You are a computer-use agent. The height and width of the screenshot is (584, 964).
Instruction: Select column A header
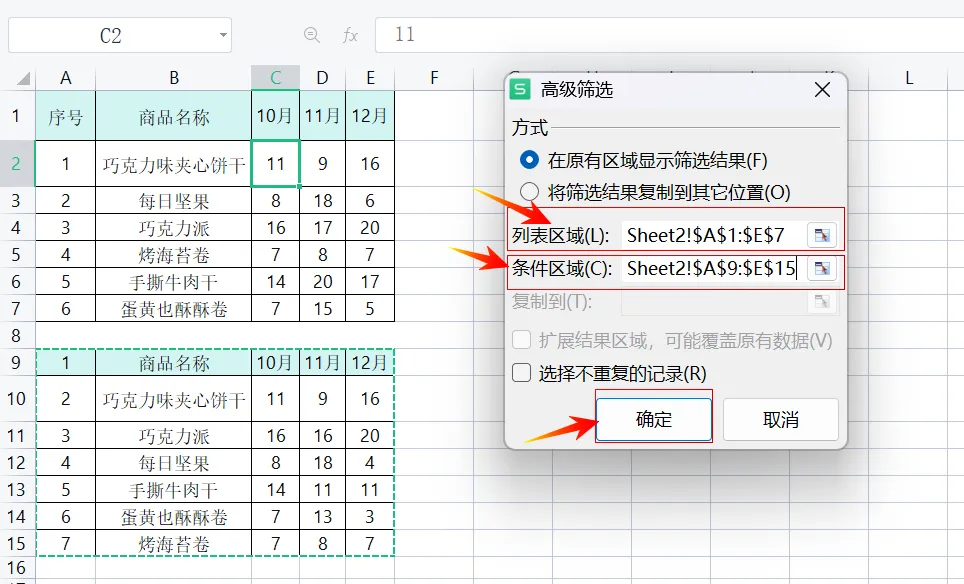(66, 78)
